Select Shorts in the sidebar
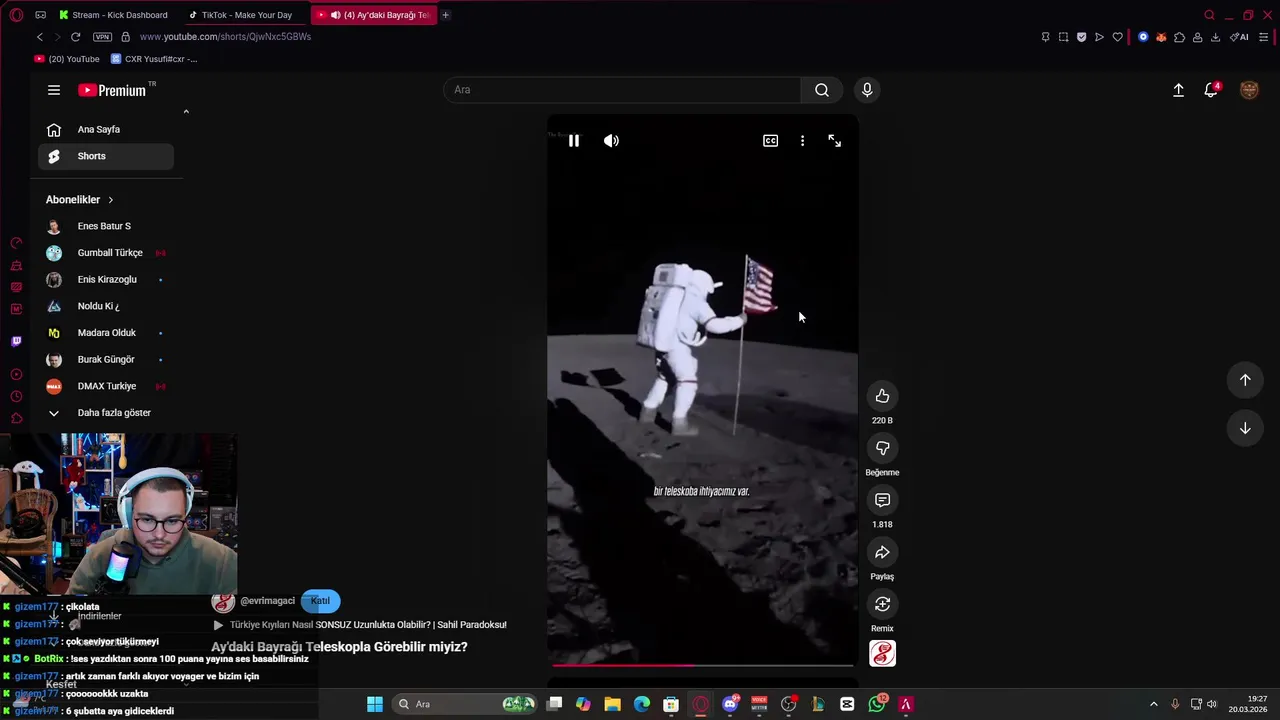 (106, 156)
